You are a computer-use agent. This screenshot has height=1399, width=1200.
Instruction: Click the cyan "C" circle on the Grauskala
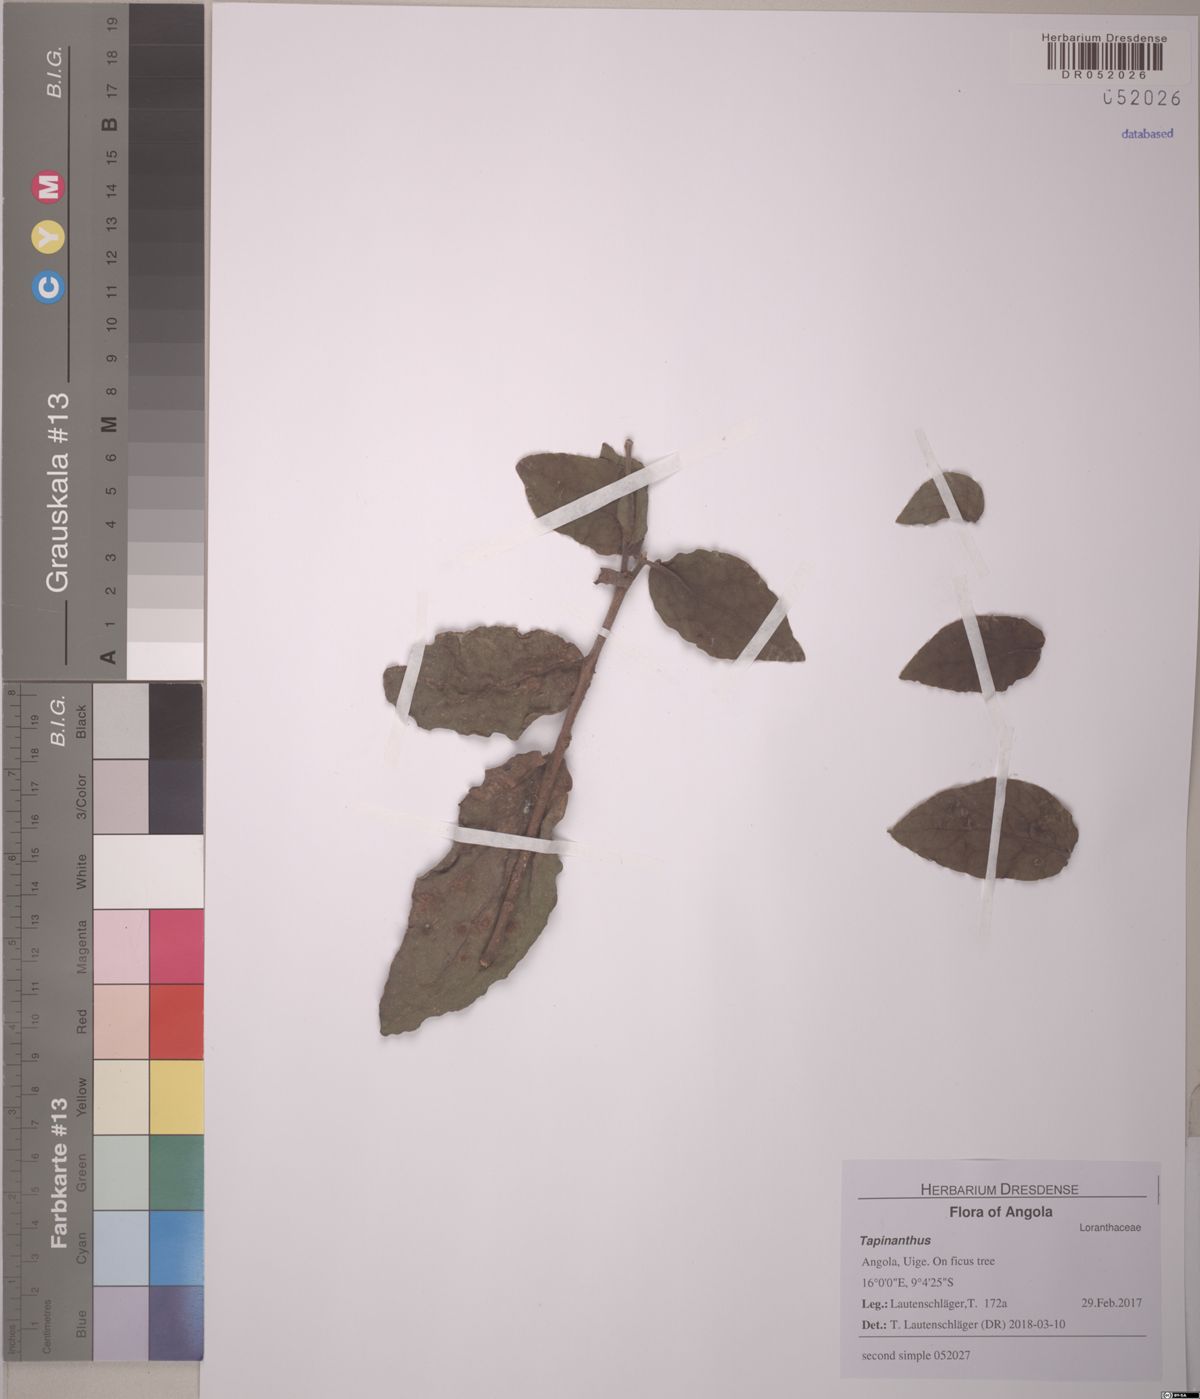tap(48, 288)
